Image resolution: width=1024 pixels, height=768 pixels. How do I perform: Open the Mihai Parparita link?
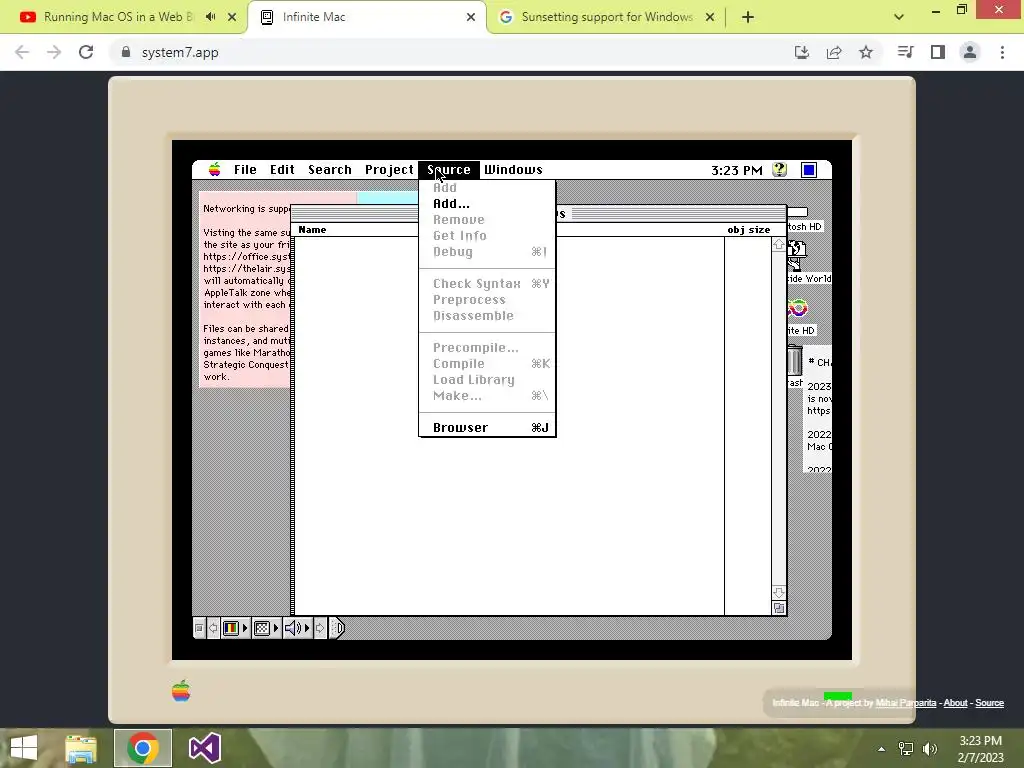tap(905, 703)
